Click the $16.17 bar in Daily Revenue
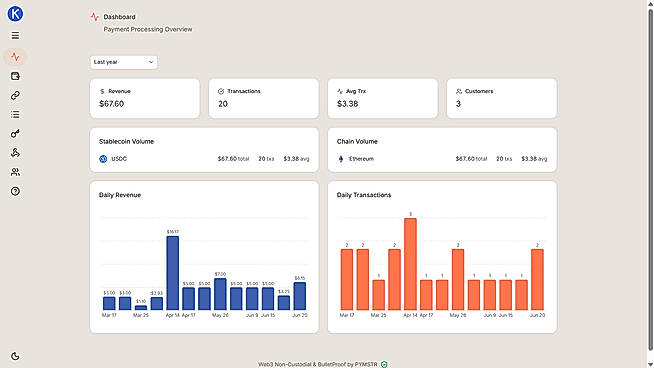Image resolution: width=654 pixels, height=368 pixels. pyautogui.click(x=173, y=273)
